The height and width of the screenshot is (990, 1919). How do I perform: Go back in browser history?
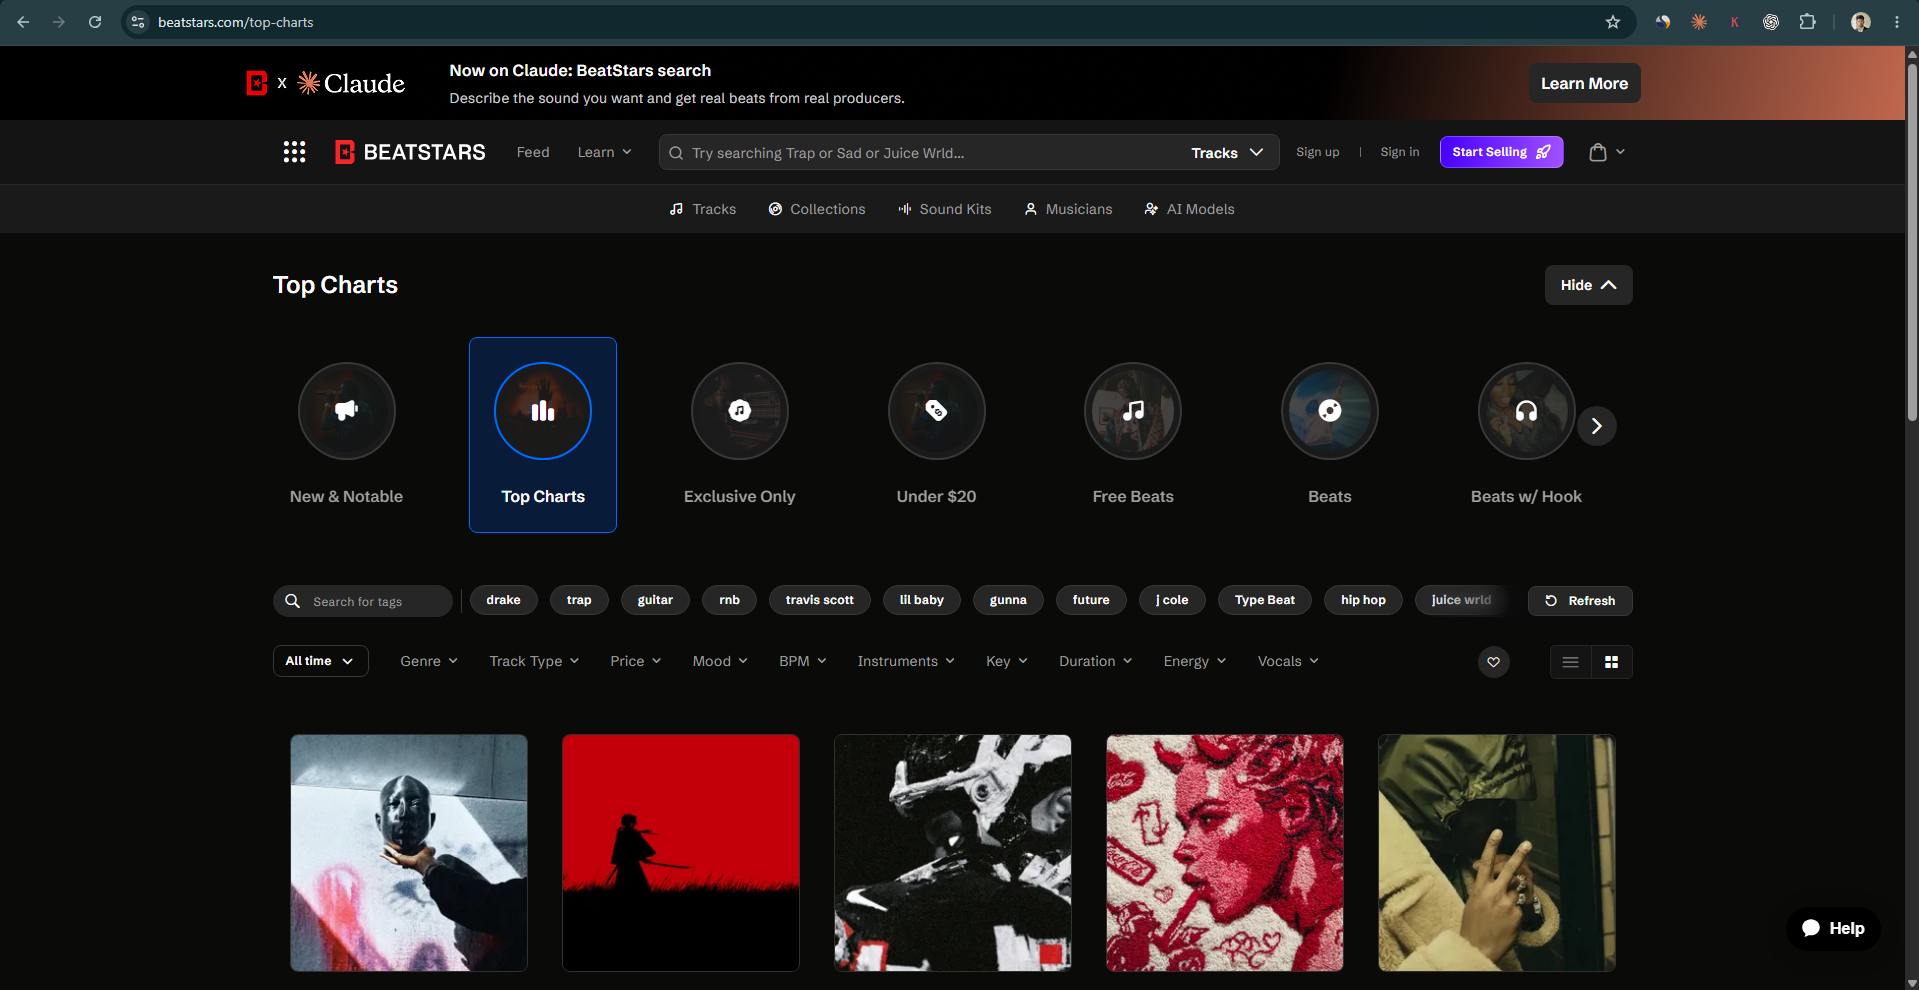pyautogui.click(x=23, y=22)
